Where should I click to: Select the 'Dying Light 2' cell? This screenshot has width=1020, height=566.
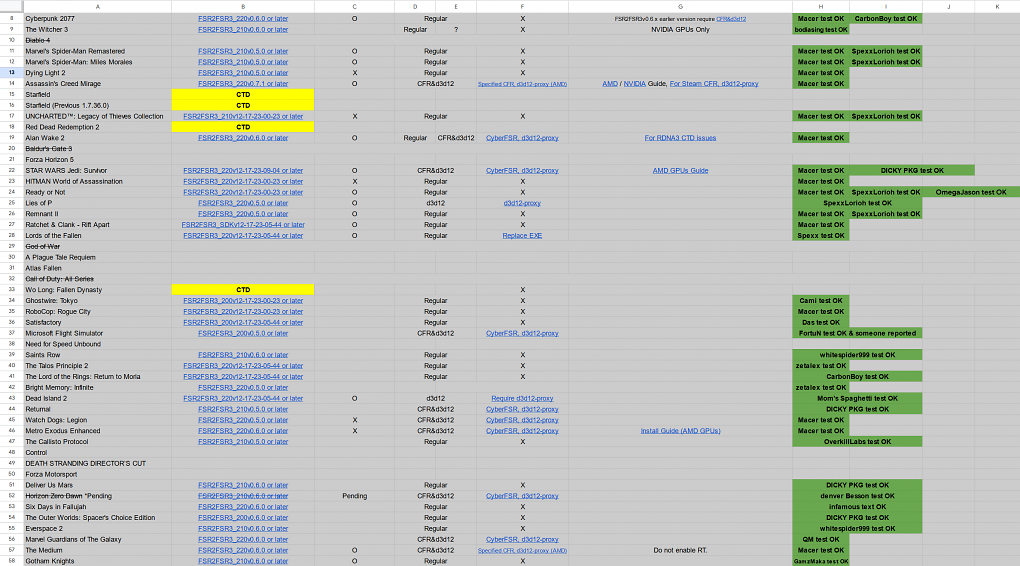[x=98, y=73]
